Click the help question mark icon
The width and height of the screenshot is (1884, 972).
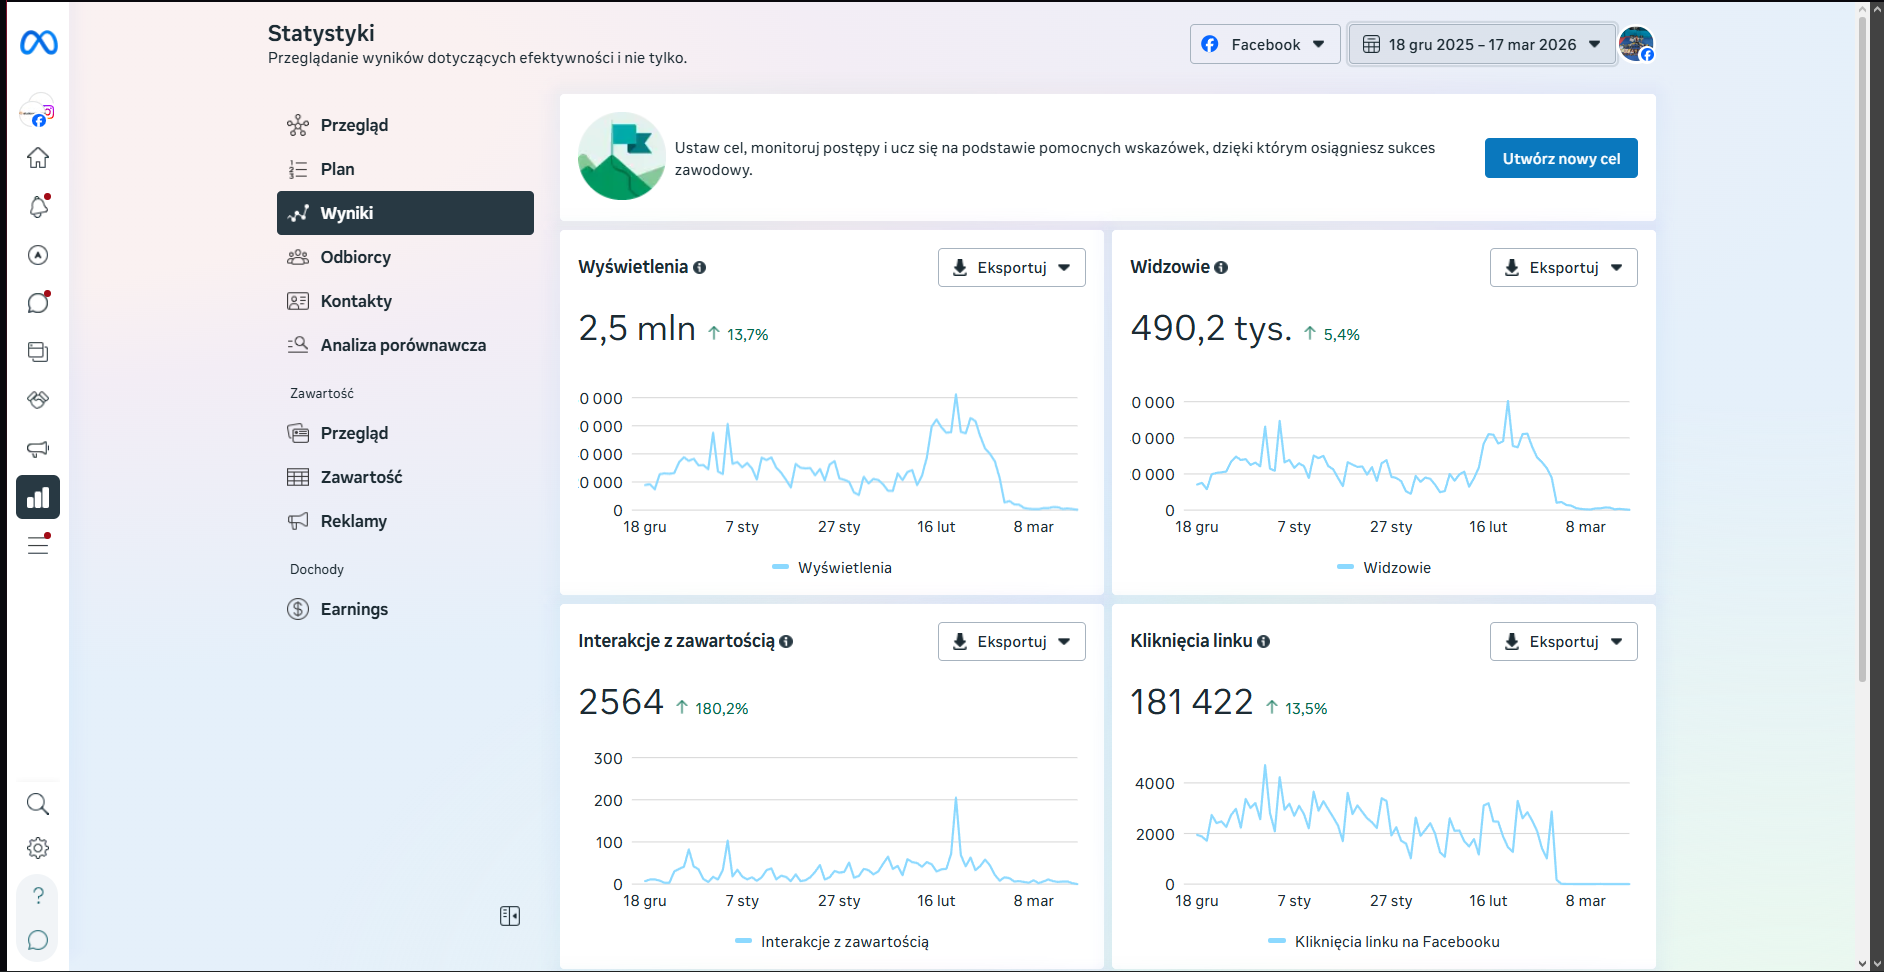(x=38, y=896)
